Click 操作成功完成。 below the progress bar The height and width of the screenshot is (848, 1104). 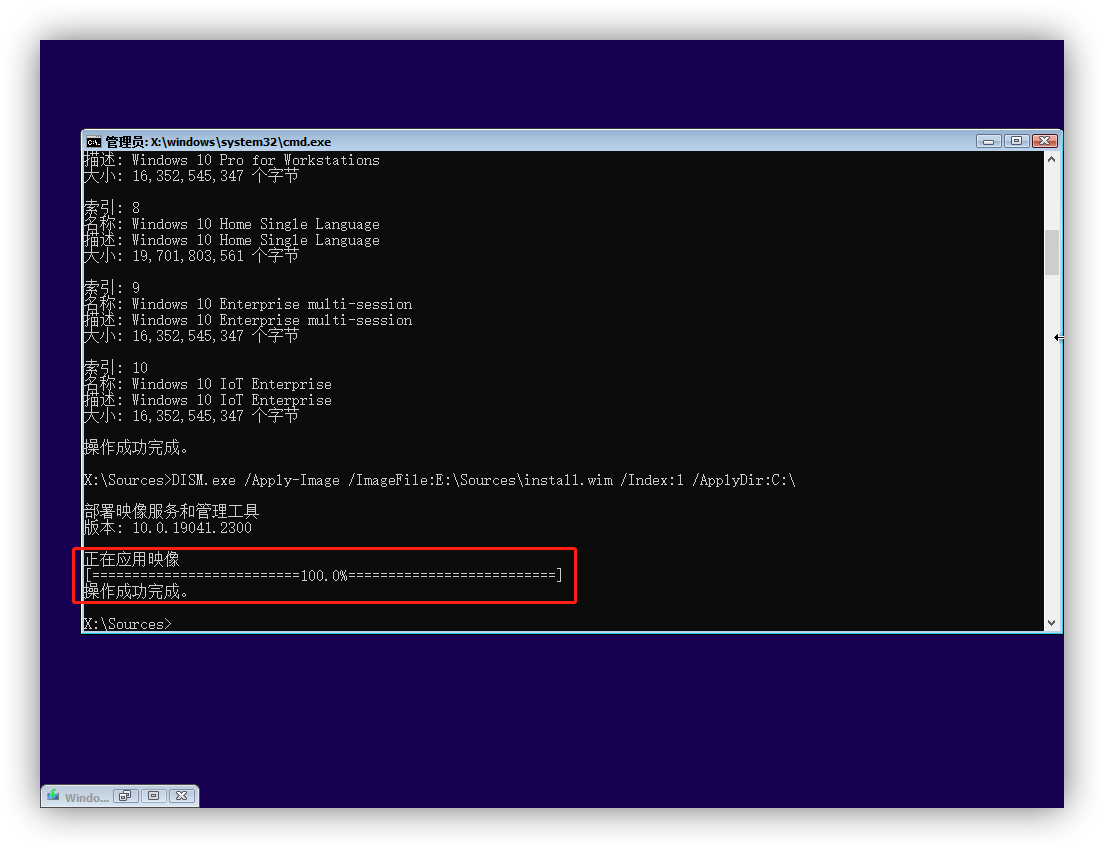click(x=136, y=592)
